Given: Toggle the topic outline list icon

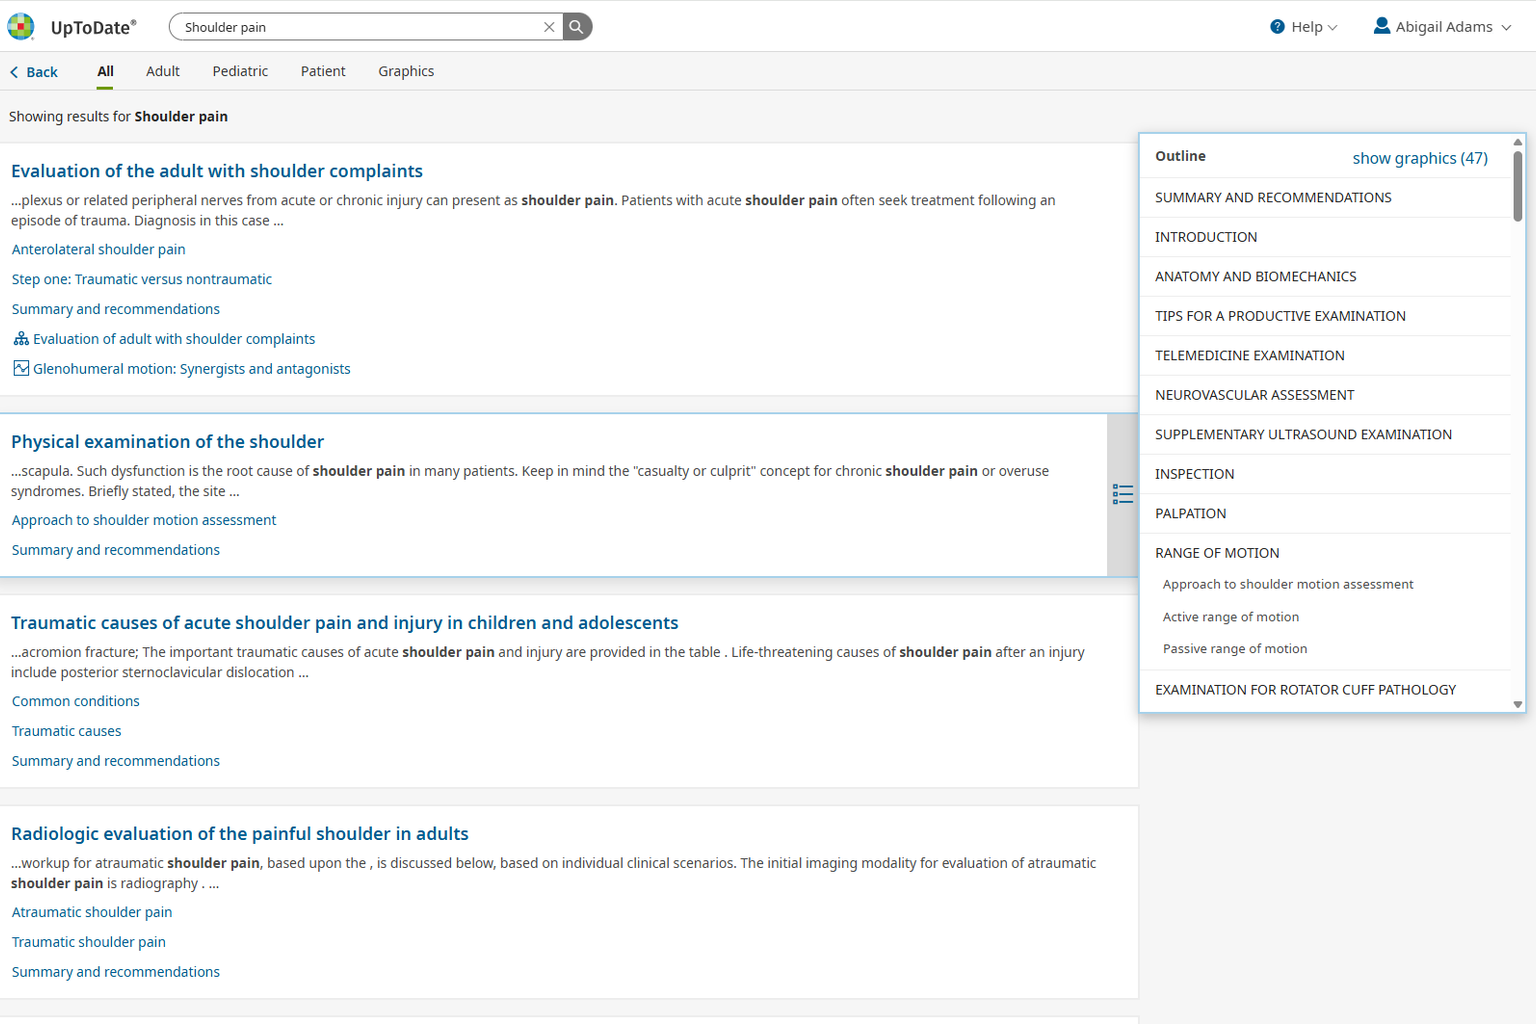Looking at the screenshot, I should pyautogui.click(x=1122, y=494).
